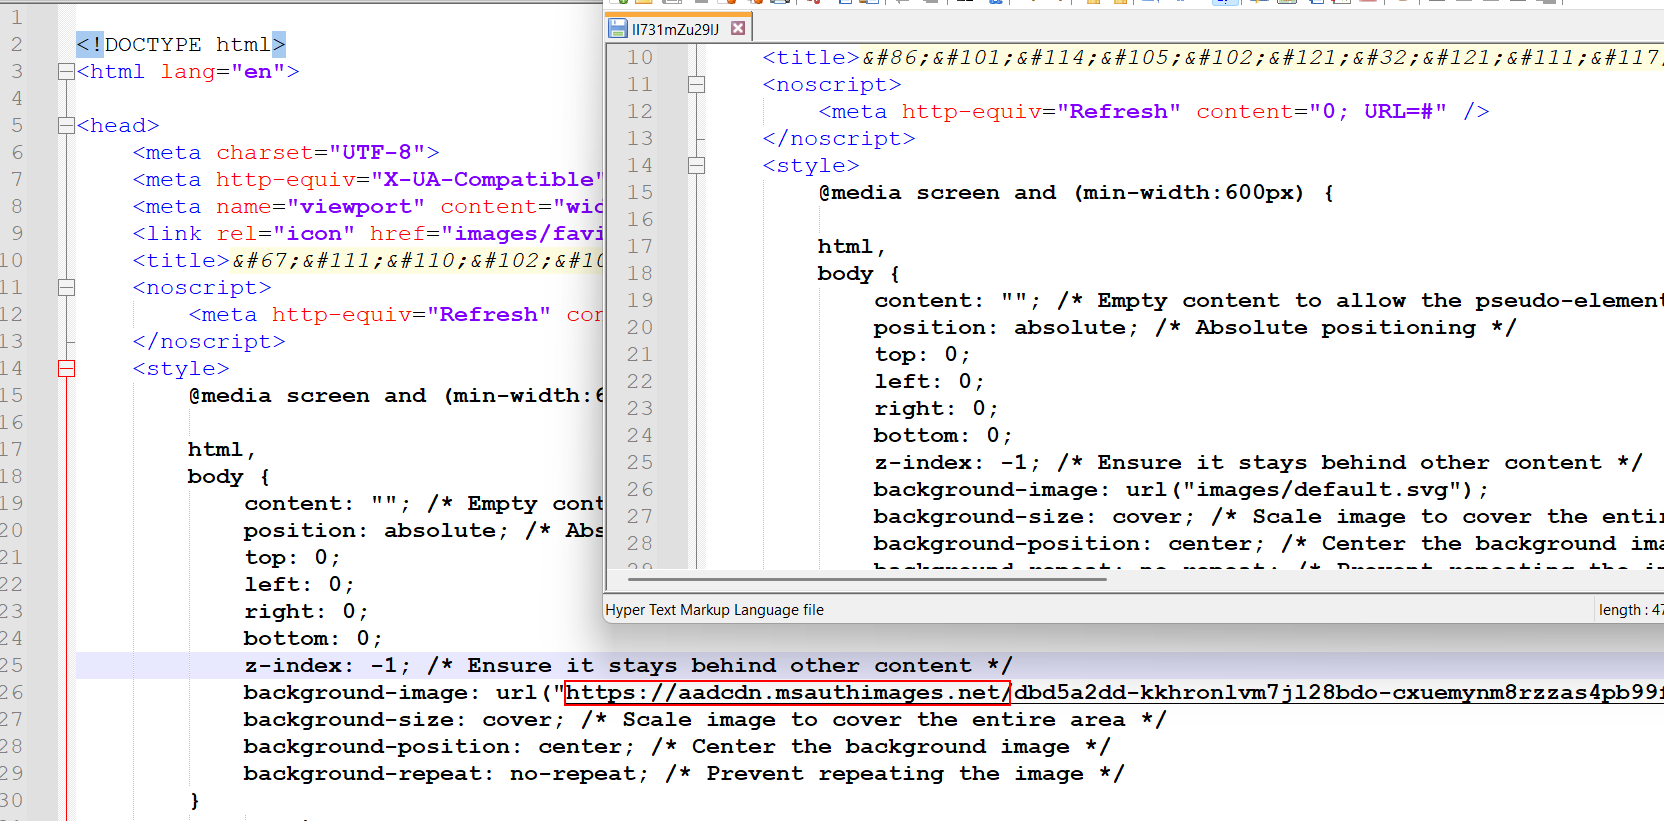
Task: Click the meta Refresh line in front window
Action: [x=1154, y=112]
